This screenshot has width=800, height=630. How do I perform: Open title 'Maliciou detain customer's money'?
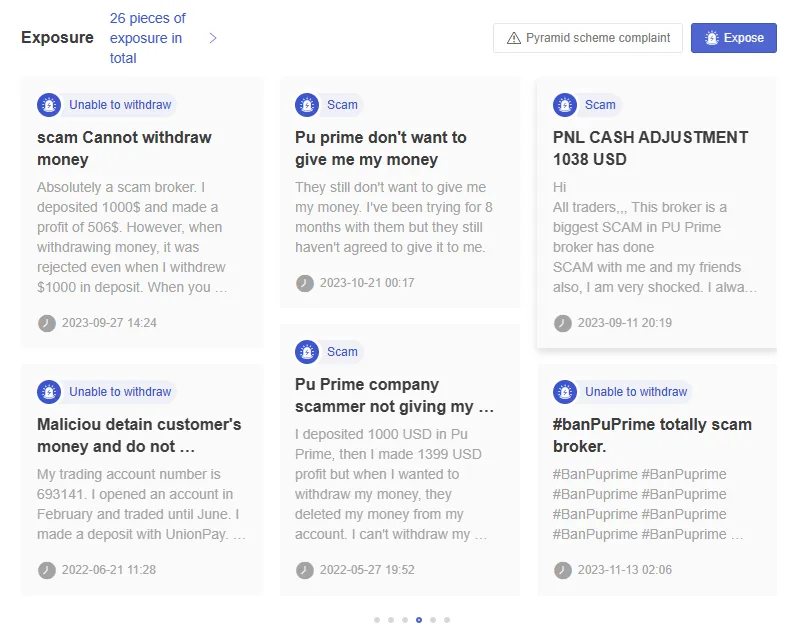tap(139, 435)
